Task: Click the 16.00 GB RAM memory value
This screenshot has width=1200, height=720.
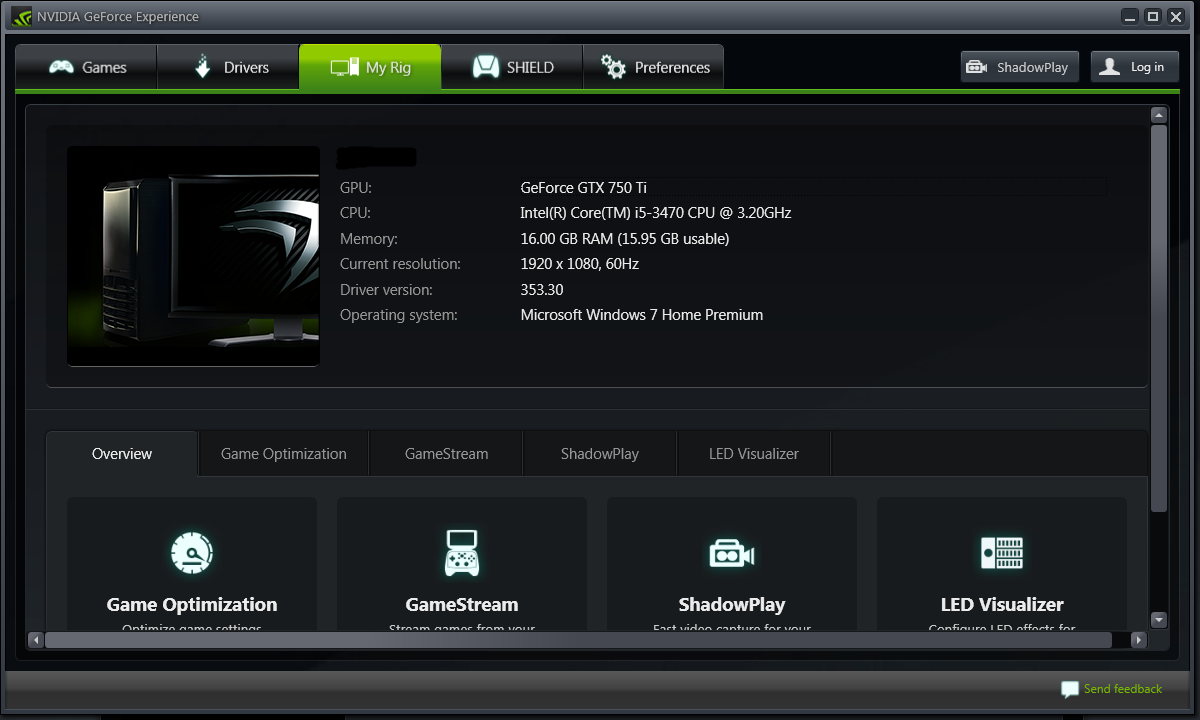Action: (x=625, y=239)
